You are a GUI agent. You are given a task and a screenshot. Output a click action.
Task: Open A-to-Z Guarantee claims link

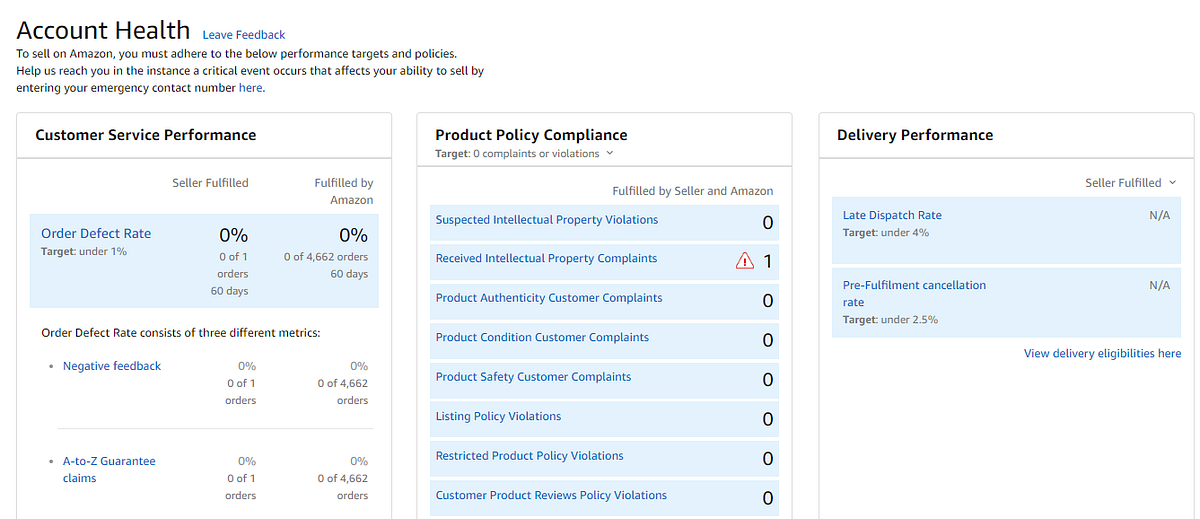(109, 470)
